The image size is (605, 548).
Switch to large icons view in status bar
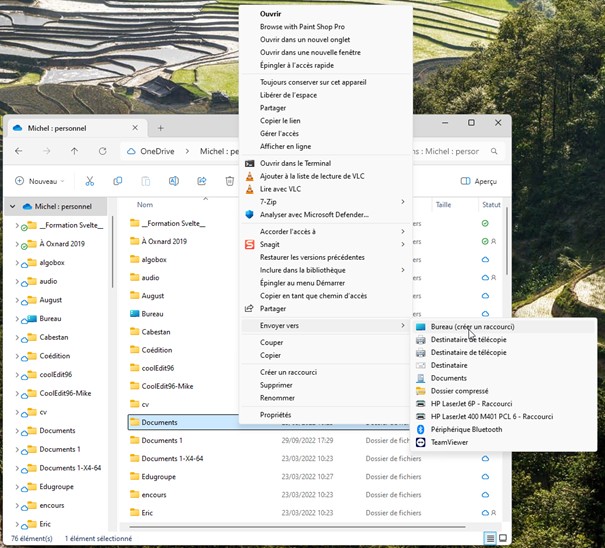[503, 538]
